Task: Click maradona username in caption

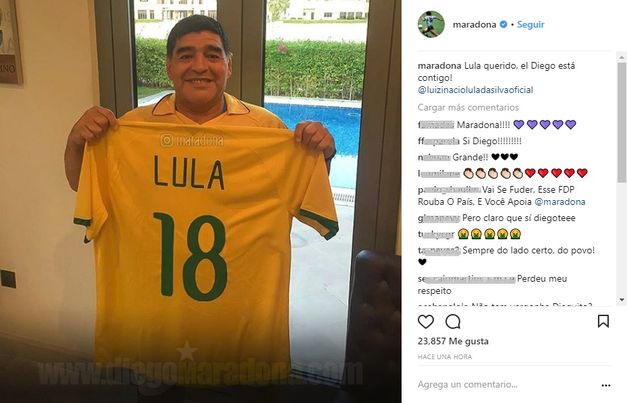Action: pos(439,66)
